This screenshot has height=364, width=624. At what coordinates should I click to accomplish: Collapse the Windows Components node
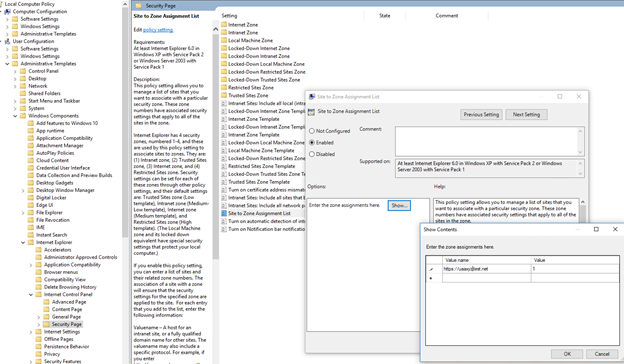click(15, 116)
